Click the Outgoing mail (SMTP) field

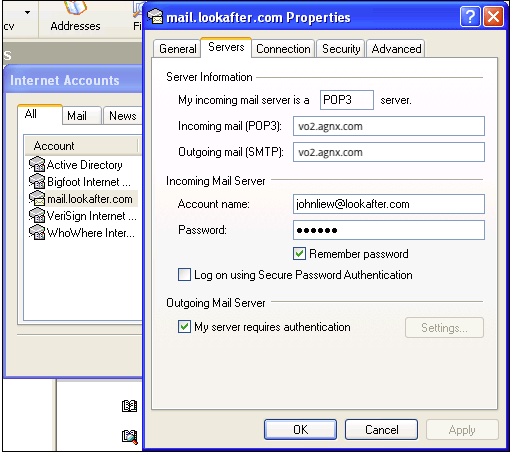pyautogui.click(x=389, y=152)
